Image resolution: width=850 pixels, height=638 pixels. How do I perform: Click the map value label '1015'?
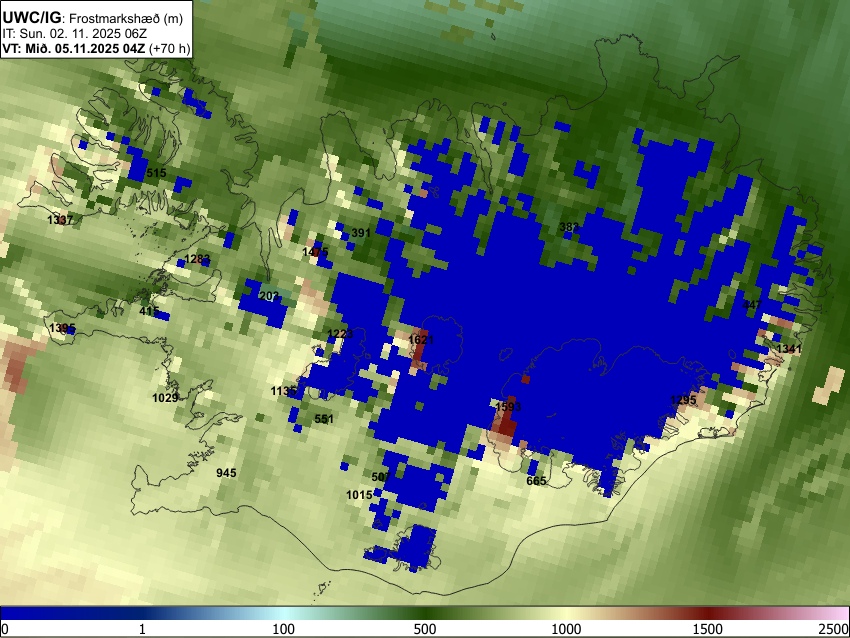(359, 494)
